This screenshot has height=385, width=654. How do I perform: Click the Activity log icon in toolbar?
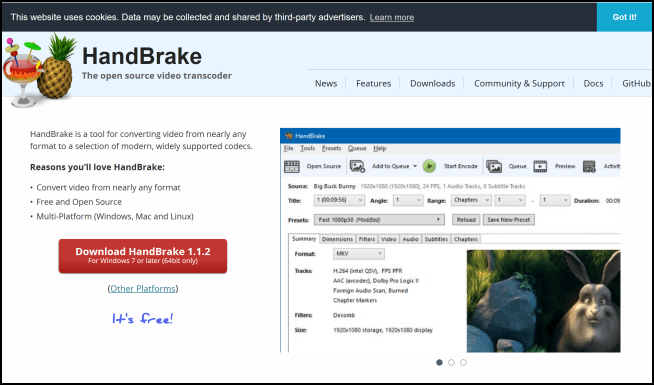pyautogui.click(x=589, y=166)
